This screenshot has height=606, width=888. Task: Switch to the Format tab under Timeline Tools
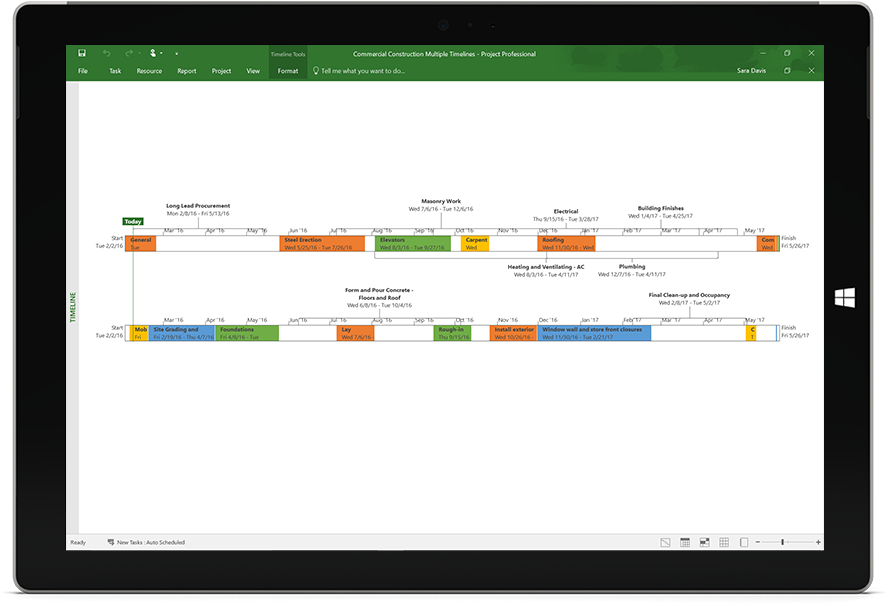pos(288,71)
